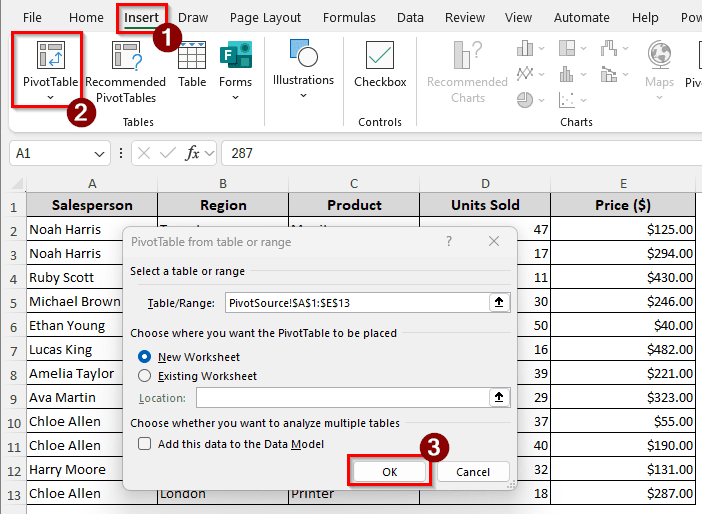Click the combo chart icon
This screenshot has height=514, width=702.
click(609, 74)
